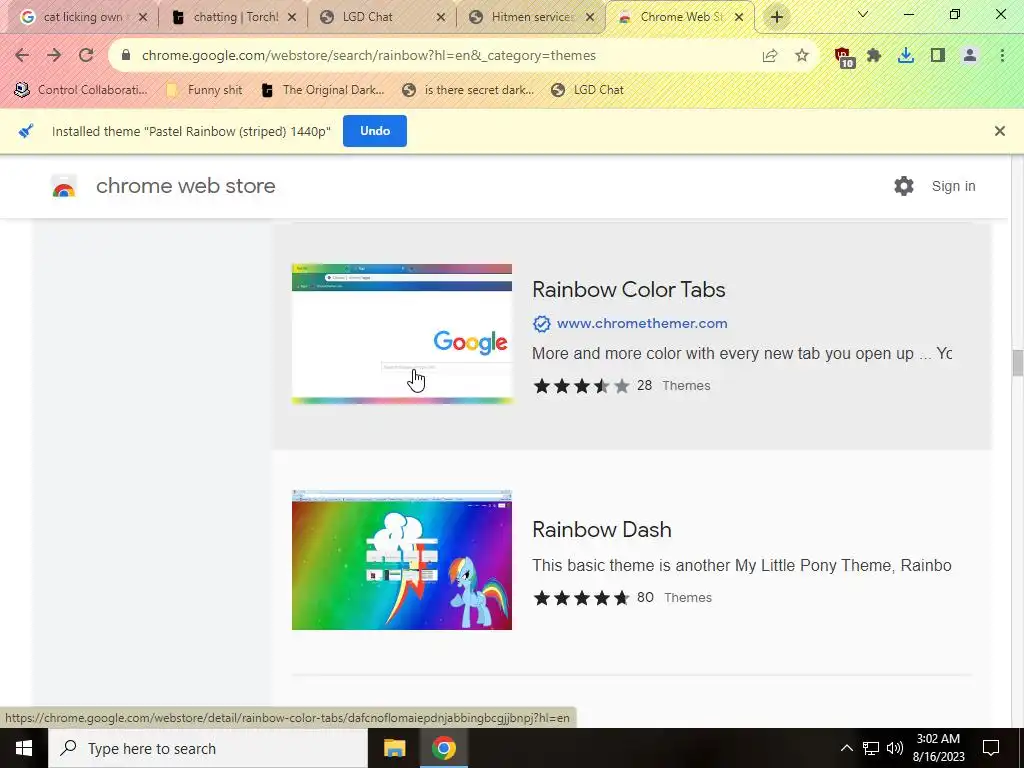
Task: Click the Rainbow Color Tabs description text
Action: point(741,353)
